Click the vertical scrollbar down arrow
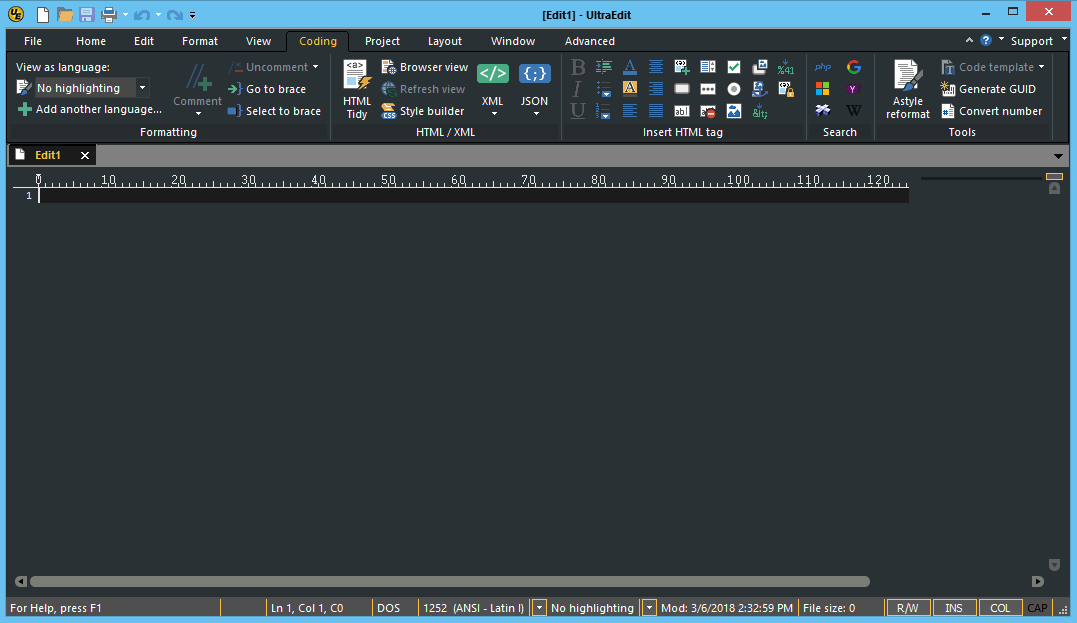Screen dimensions: 1077x623 pyautogui.click(x=1054, y=565)
